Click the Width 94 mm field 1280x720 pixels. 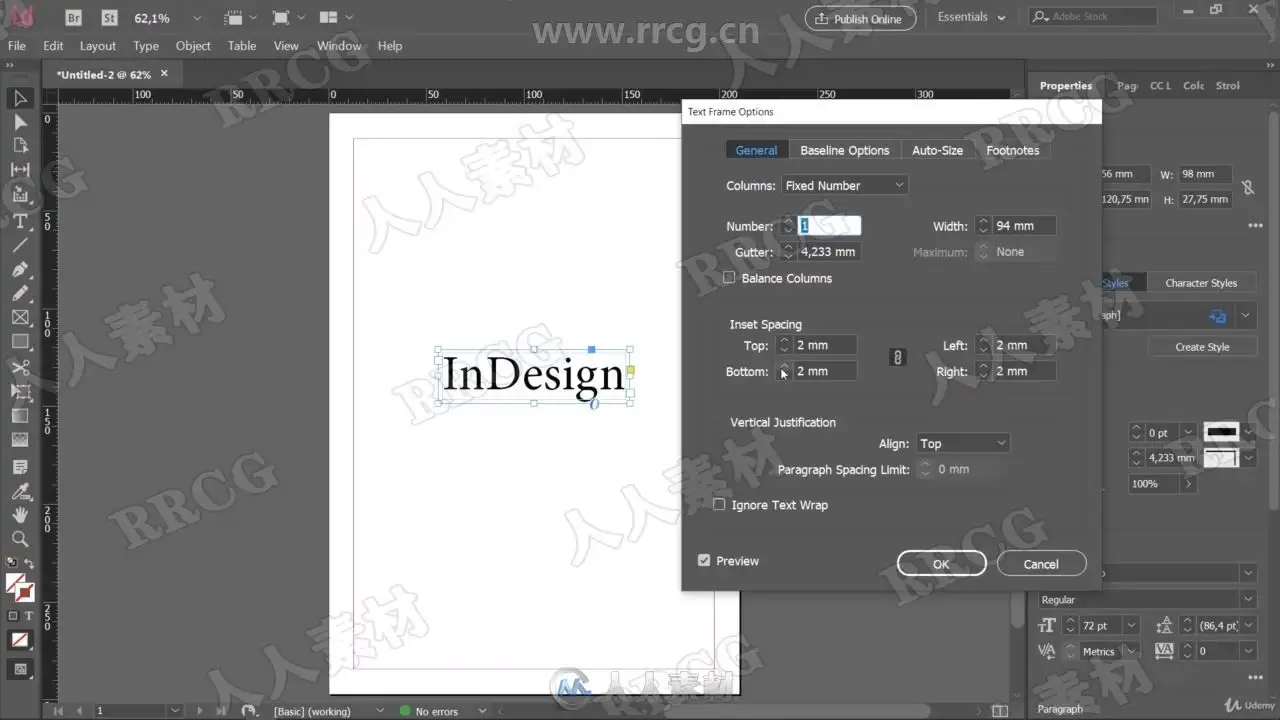coord(1024,226)
